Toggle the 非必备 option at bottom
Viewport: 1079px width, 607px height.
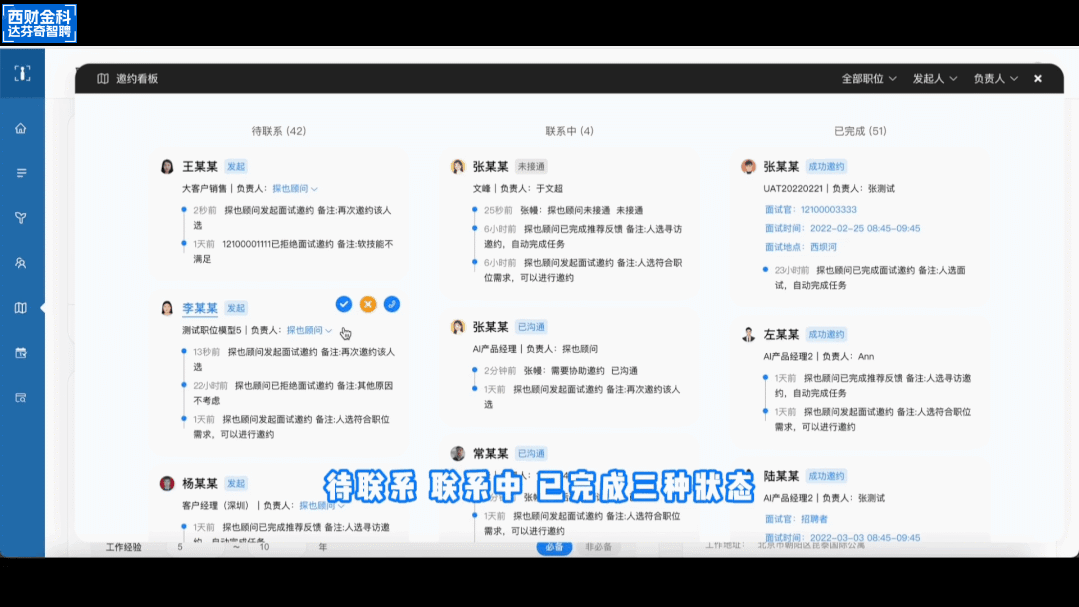[599, 547]
